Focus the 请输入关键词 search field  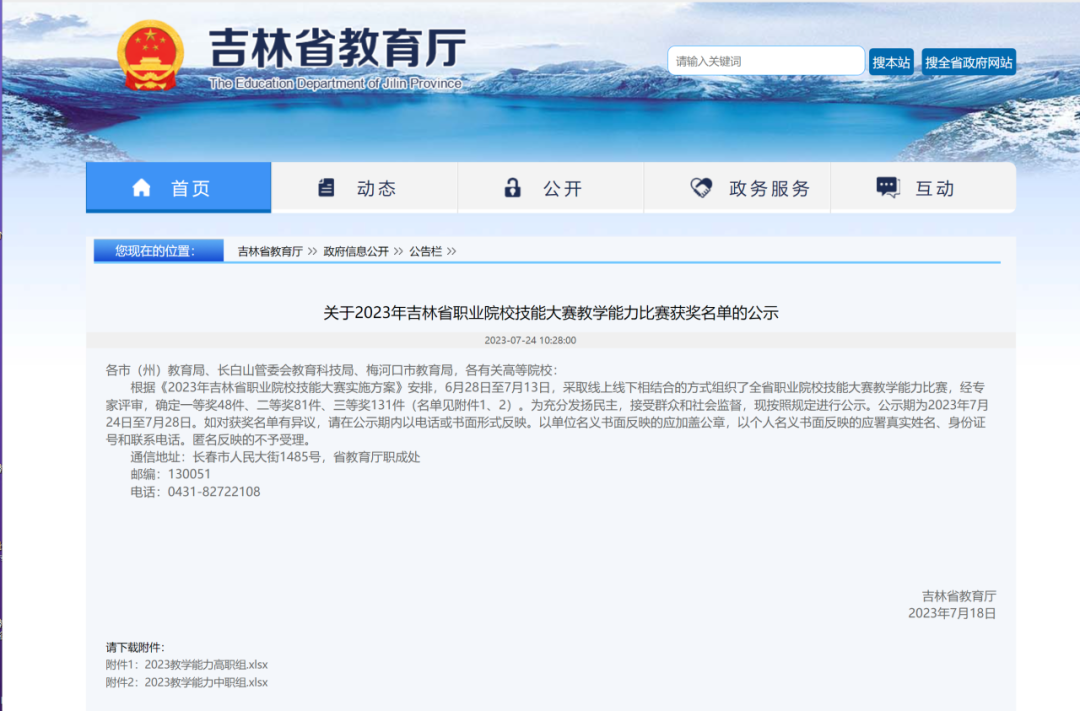(x=765, y=61)
